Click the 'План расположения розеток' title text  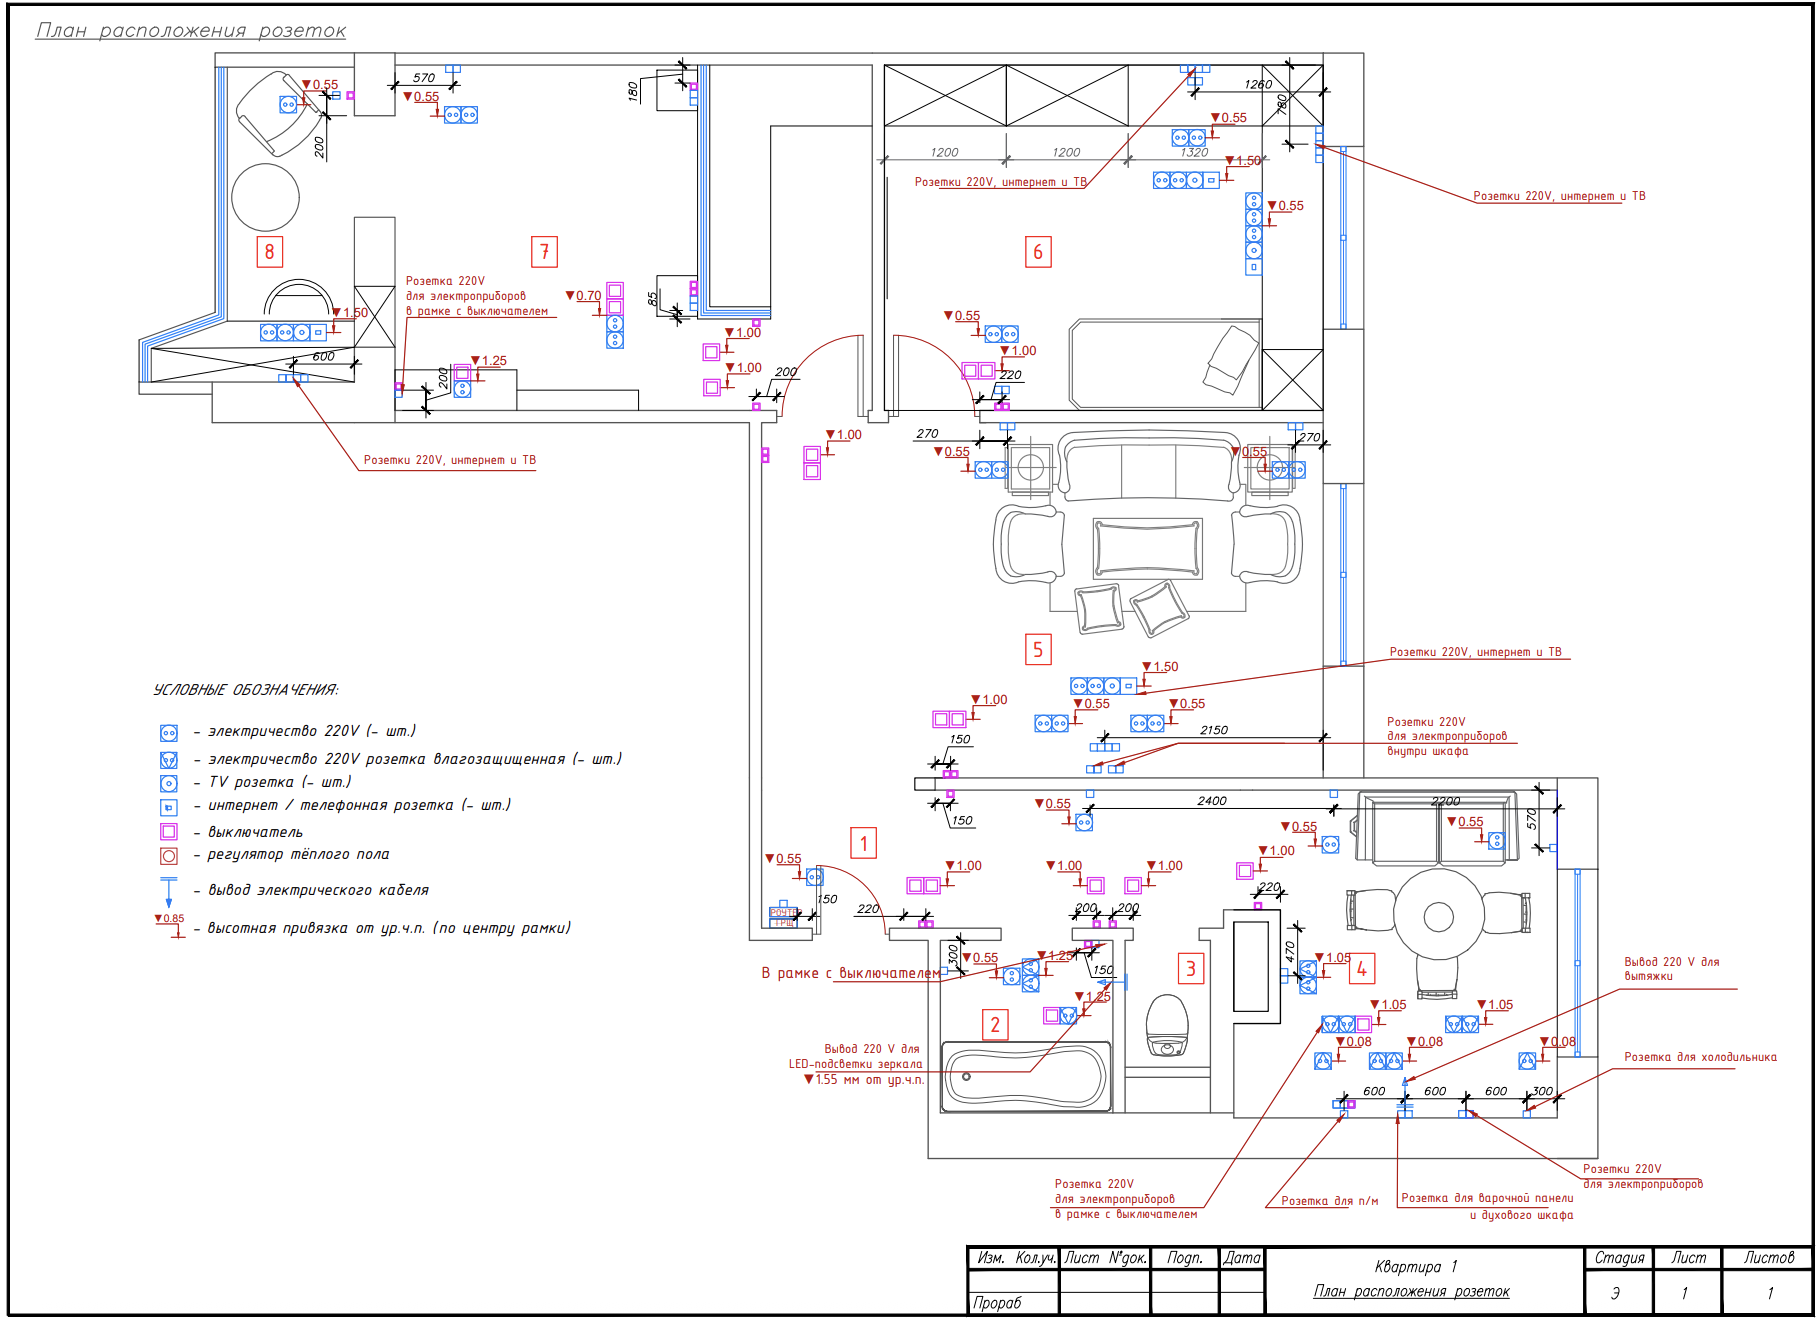click(x=190, y=30)
